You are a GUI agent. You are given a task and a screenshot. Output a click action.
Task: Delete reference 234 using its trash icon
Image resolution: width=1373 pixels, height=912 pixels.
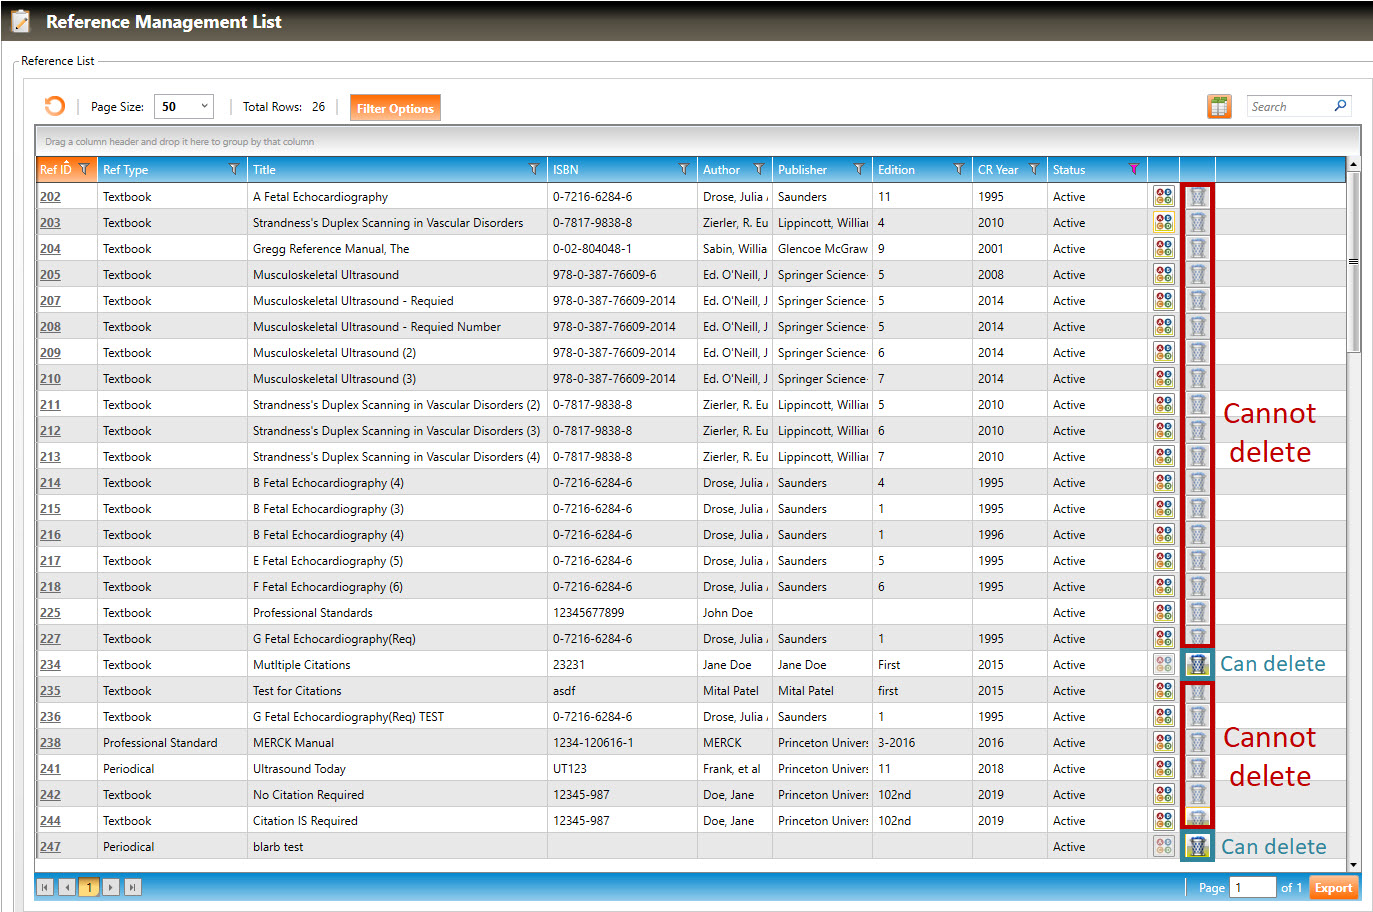tap(1197, 664)
